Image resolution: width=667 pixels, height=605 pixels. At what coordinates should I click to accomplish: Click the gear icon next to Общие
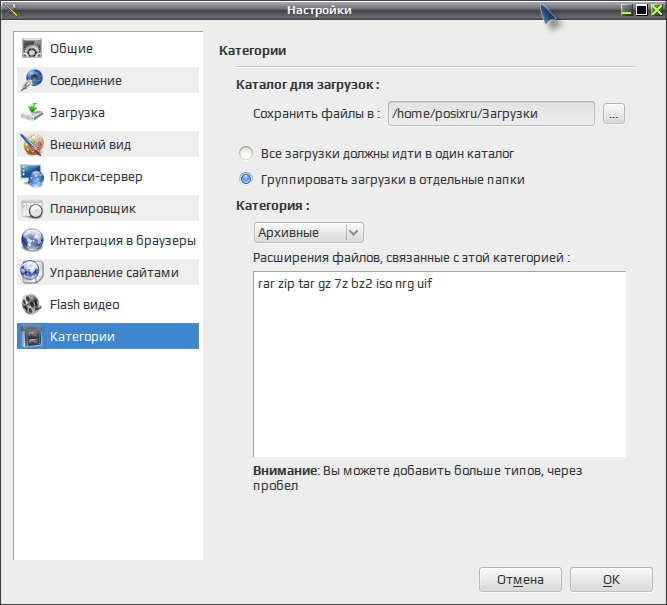pyautogui.click(x=32, y=48)
